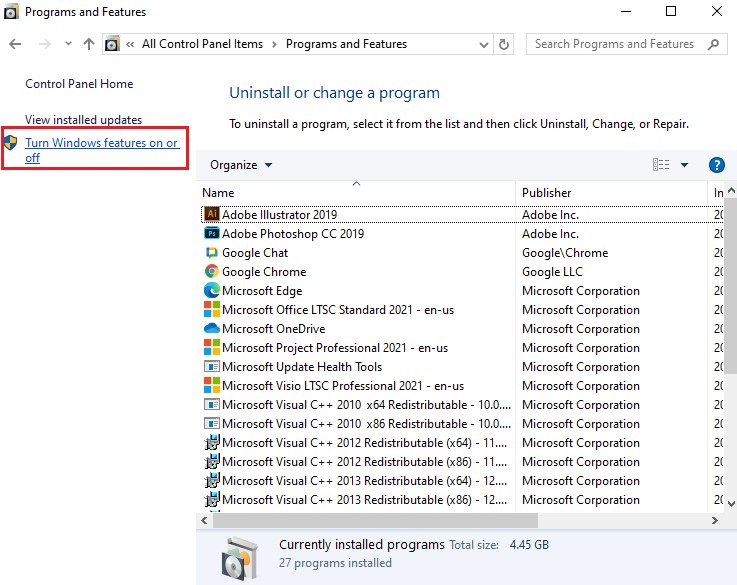Click the search magnifier icon

713,44
